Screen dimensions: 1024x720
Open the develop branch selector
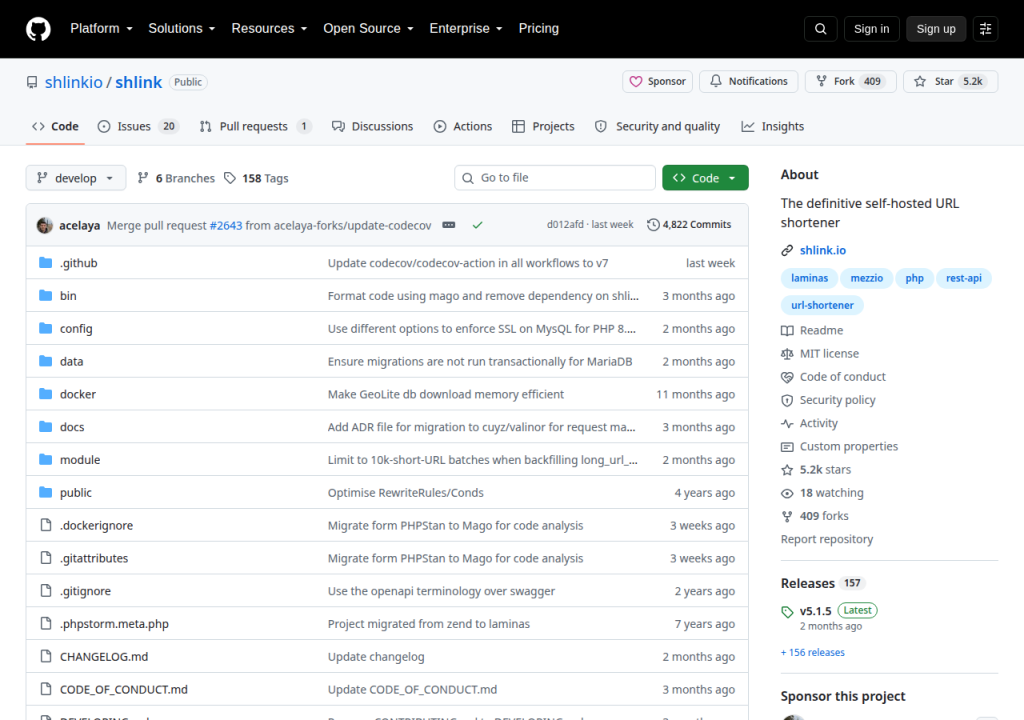click(x=76, y=178)
